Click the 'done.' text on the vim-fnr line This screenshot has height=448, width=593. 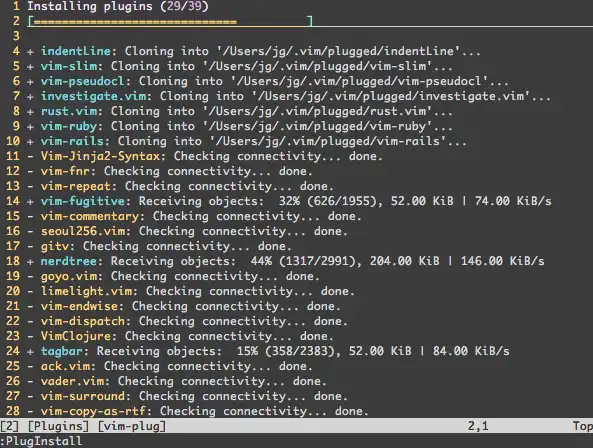[x=296, y=171]
